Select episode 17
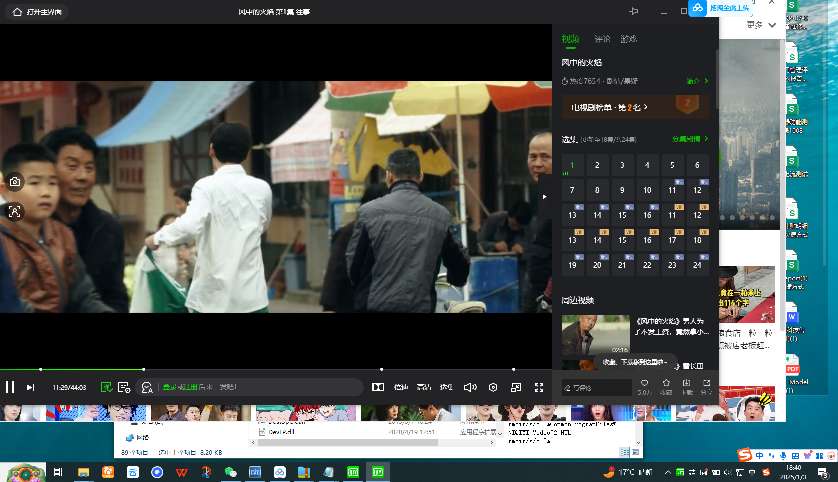838x482 pixels. click(x=672, y=240)
